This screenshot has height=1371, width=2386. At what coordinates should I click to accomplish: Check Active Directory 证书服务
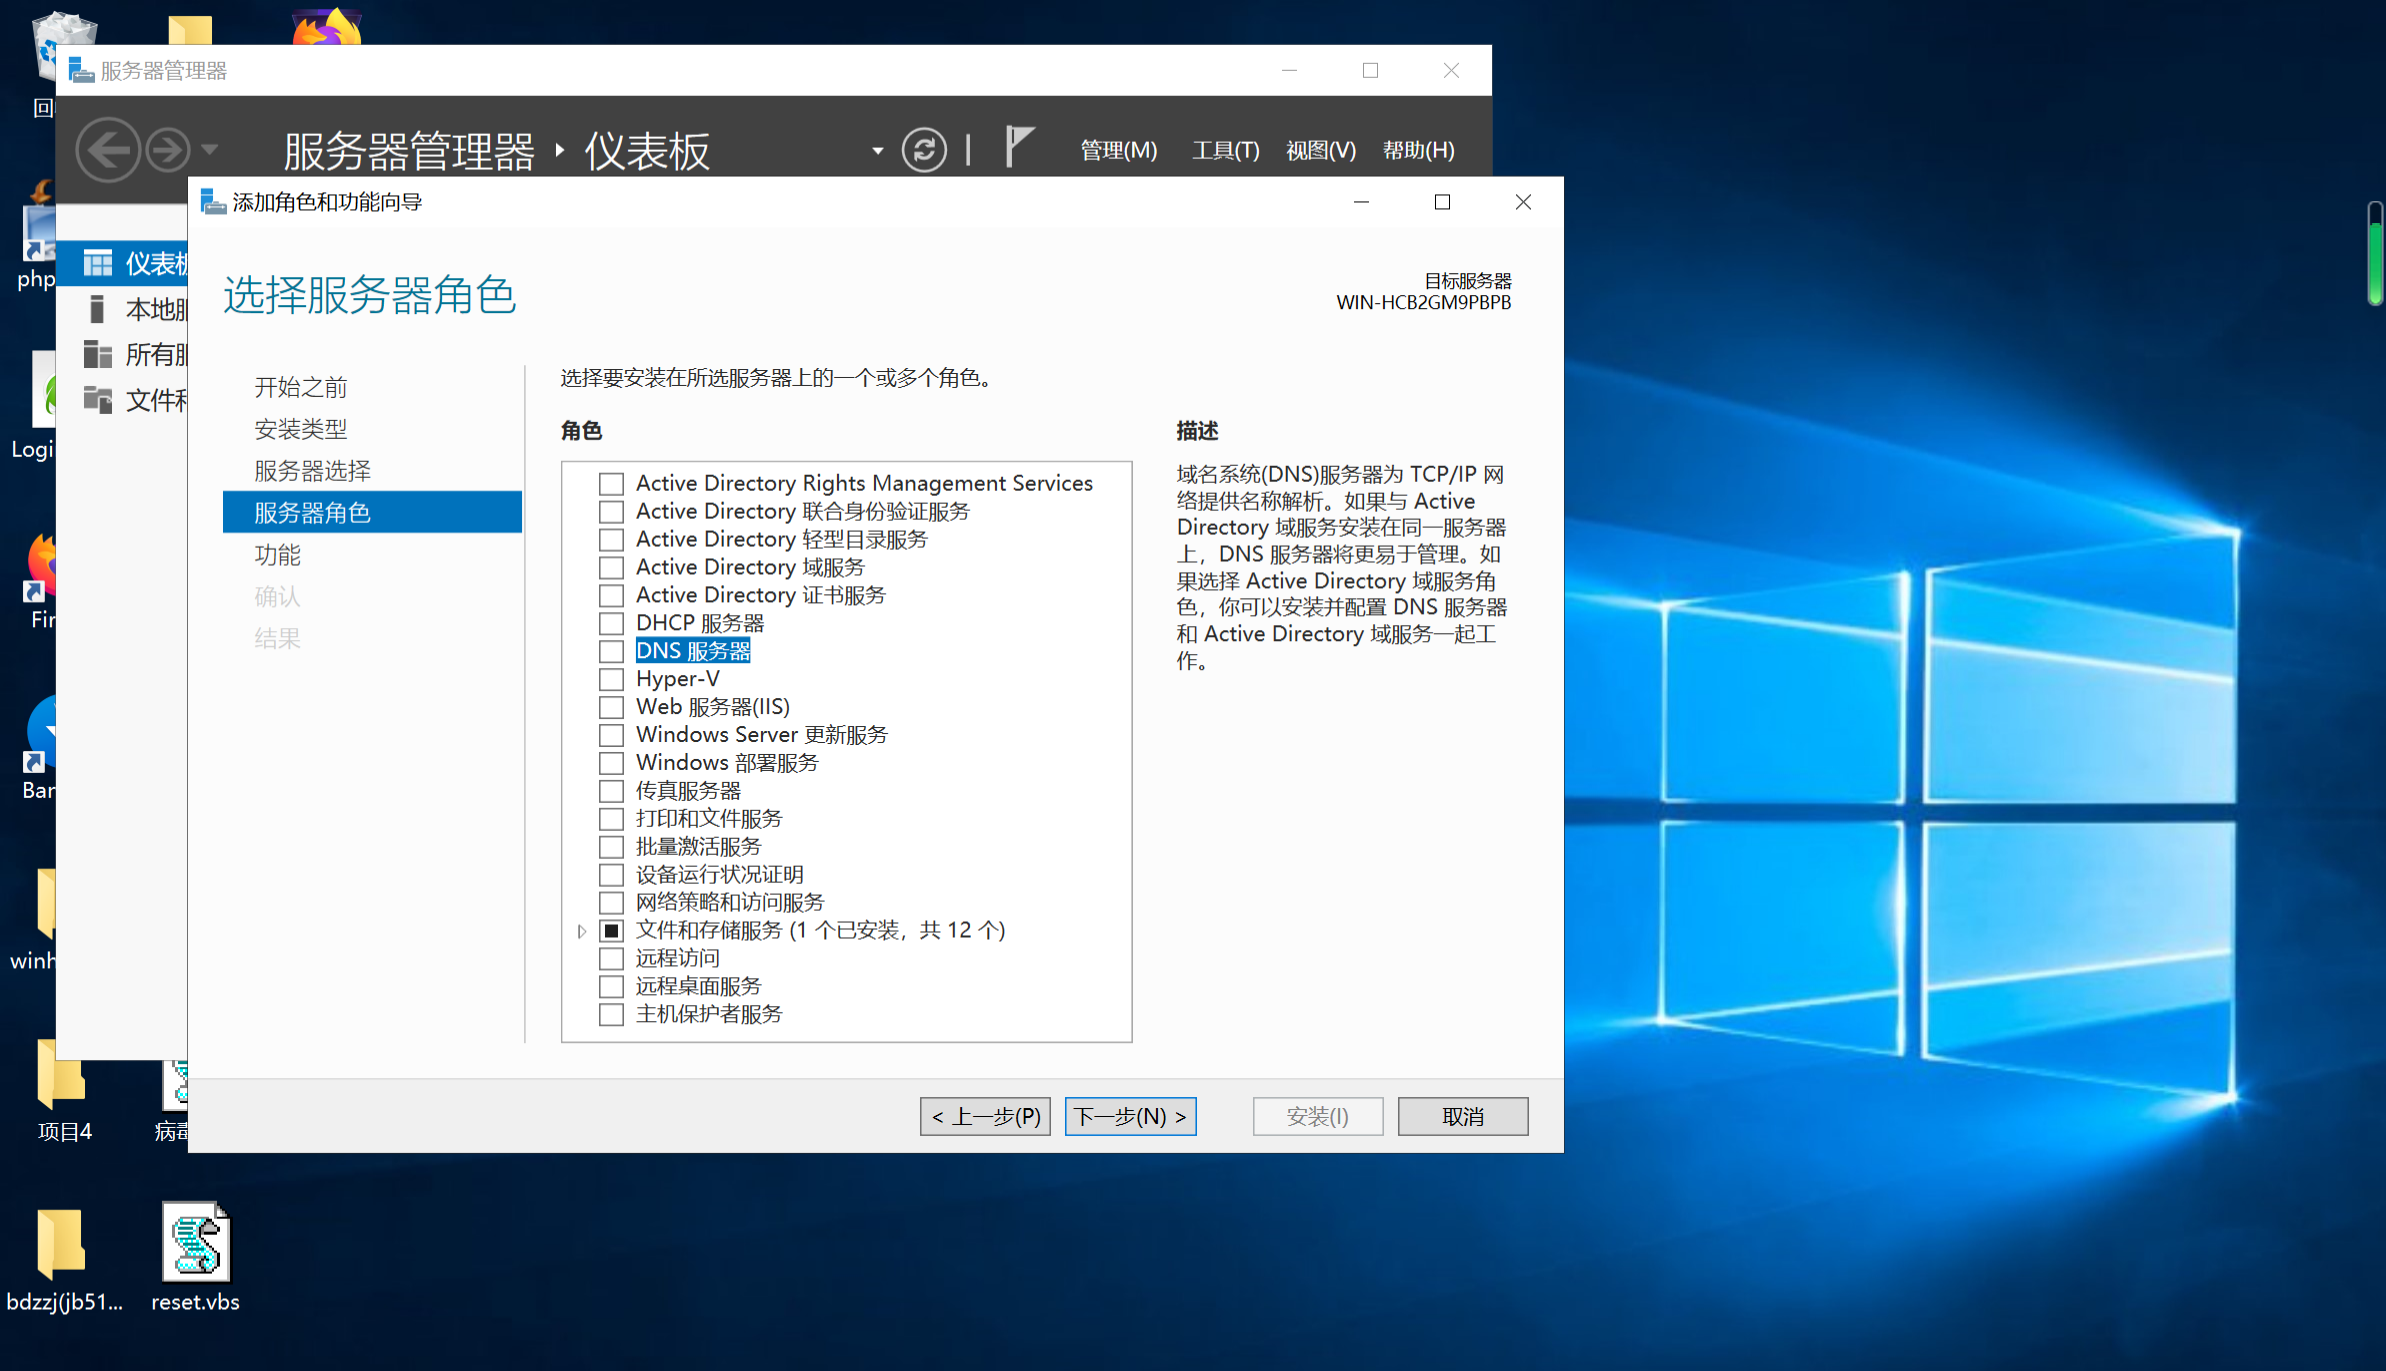coord(611,596)
